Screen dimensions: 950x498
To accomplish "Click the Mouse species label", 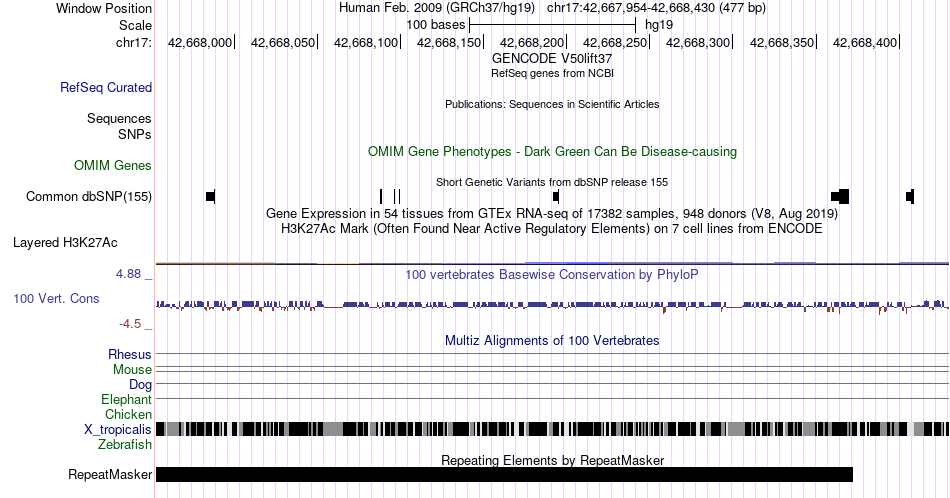I will (x=132, y=370).
